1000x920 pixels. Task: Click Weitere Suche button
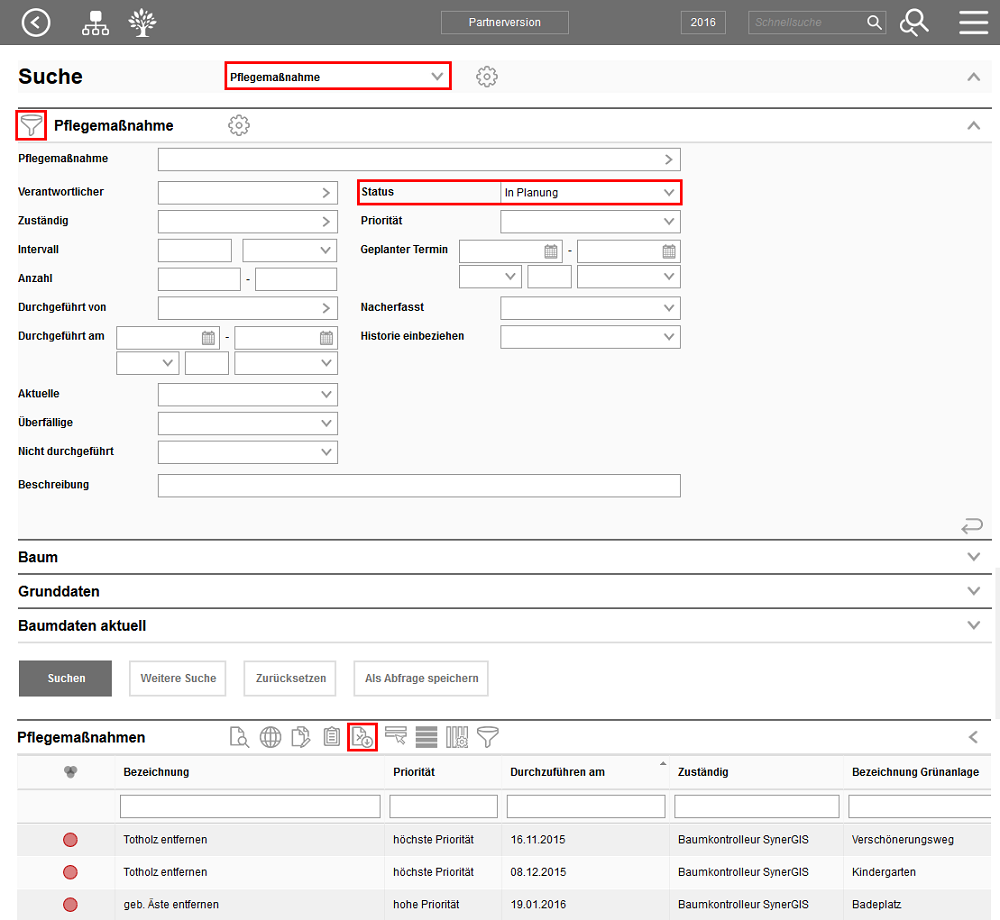pos(178,678)
